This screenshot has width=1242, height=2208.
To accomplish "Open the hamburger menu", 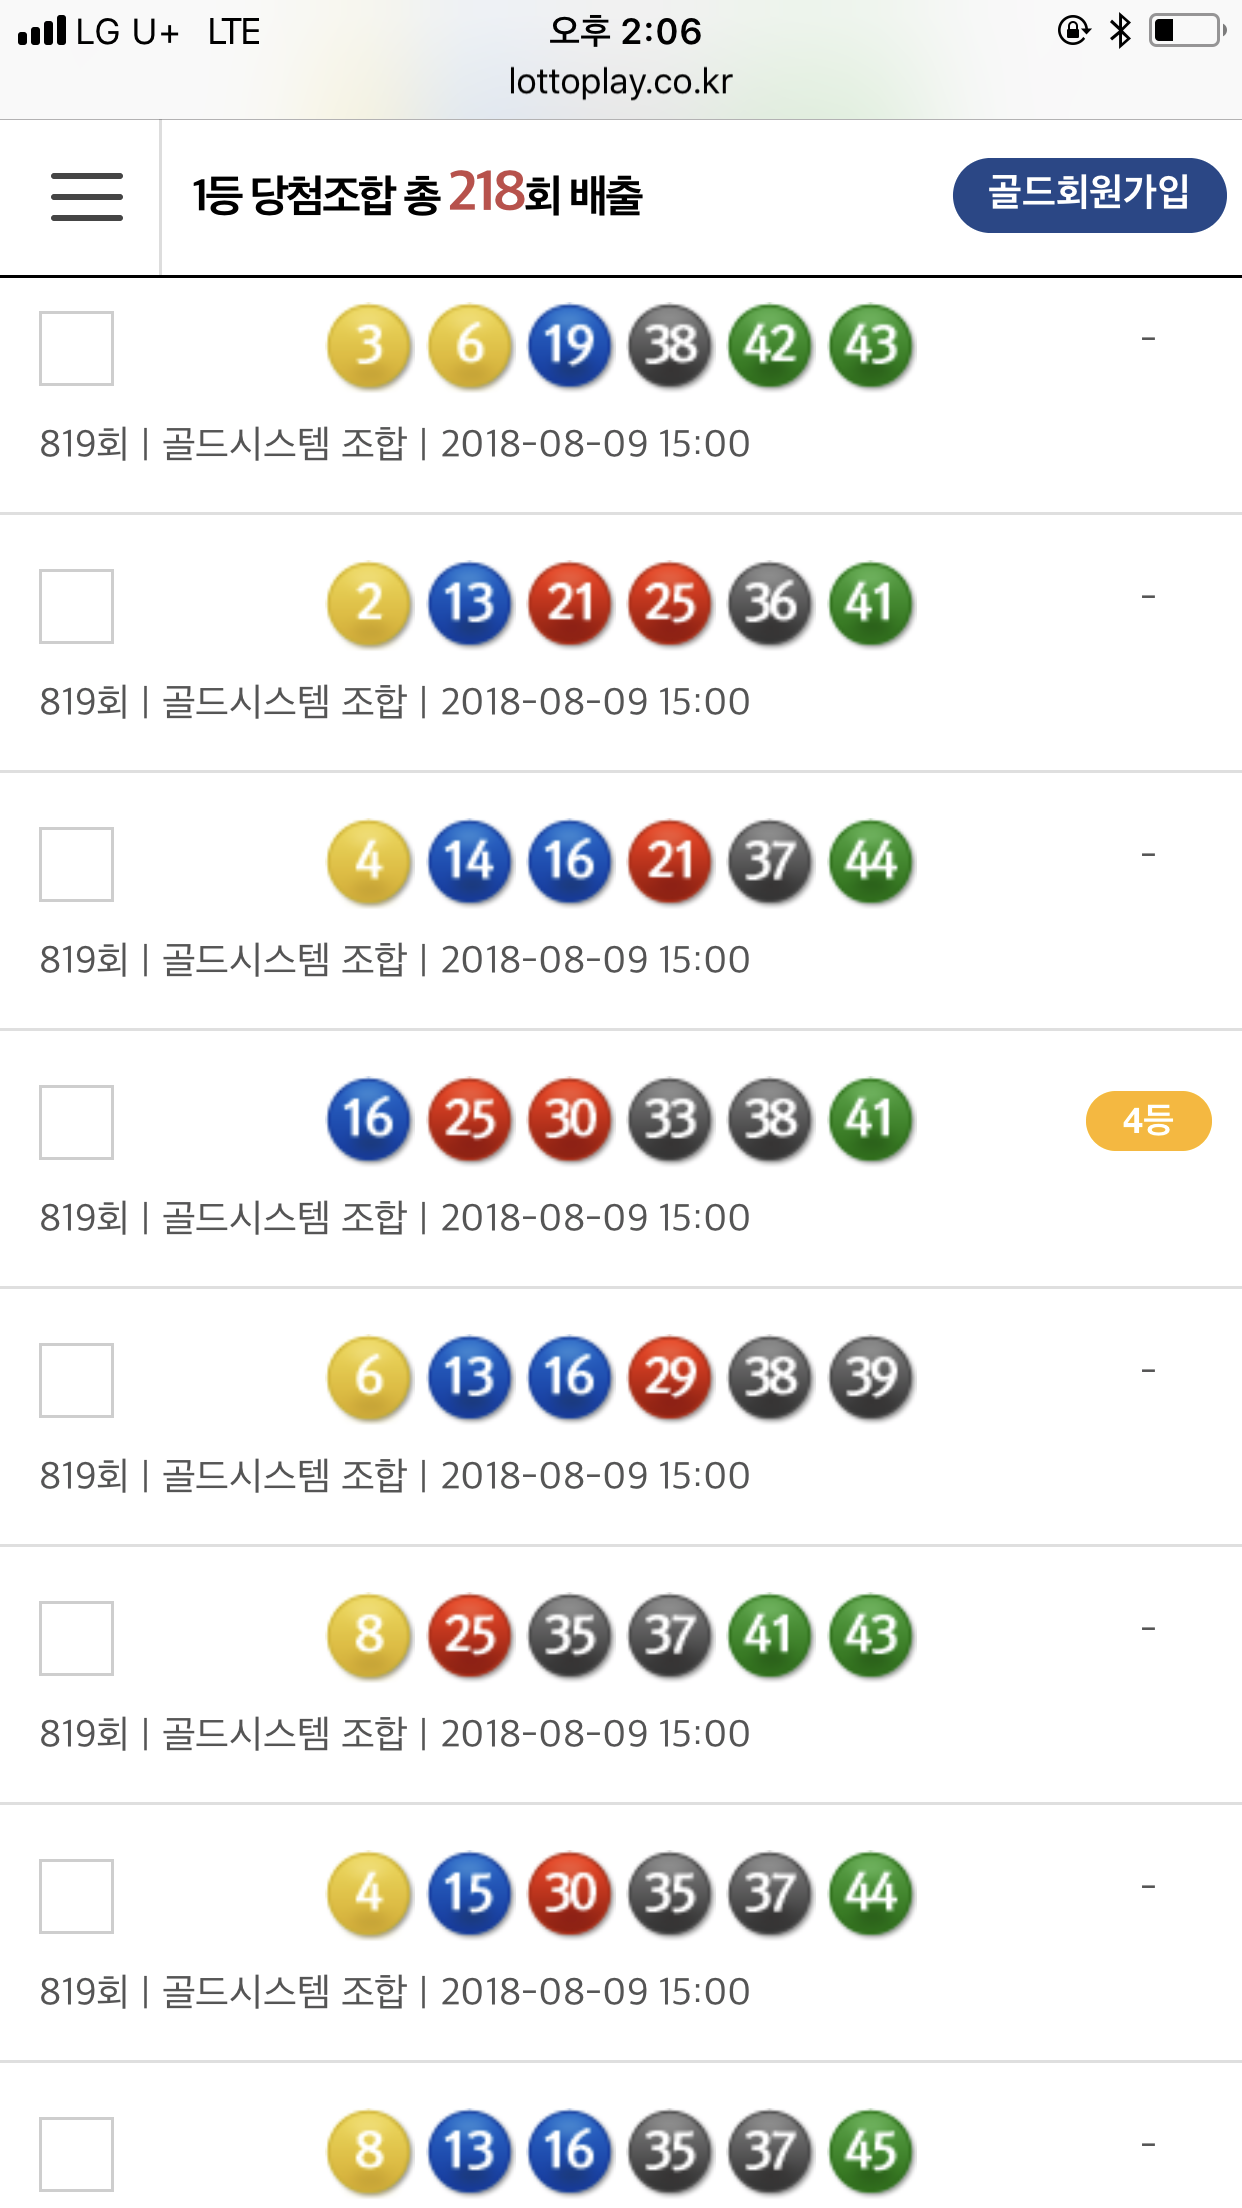I will pyautogui.click(x=87, y=196).
